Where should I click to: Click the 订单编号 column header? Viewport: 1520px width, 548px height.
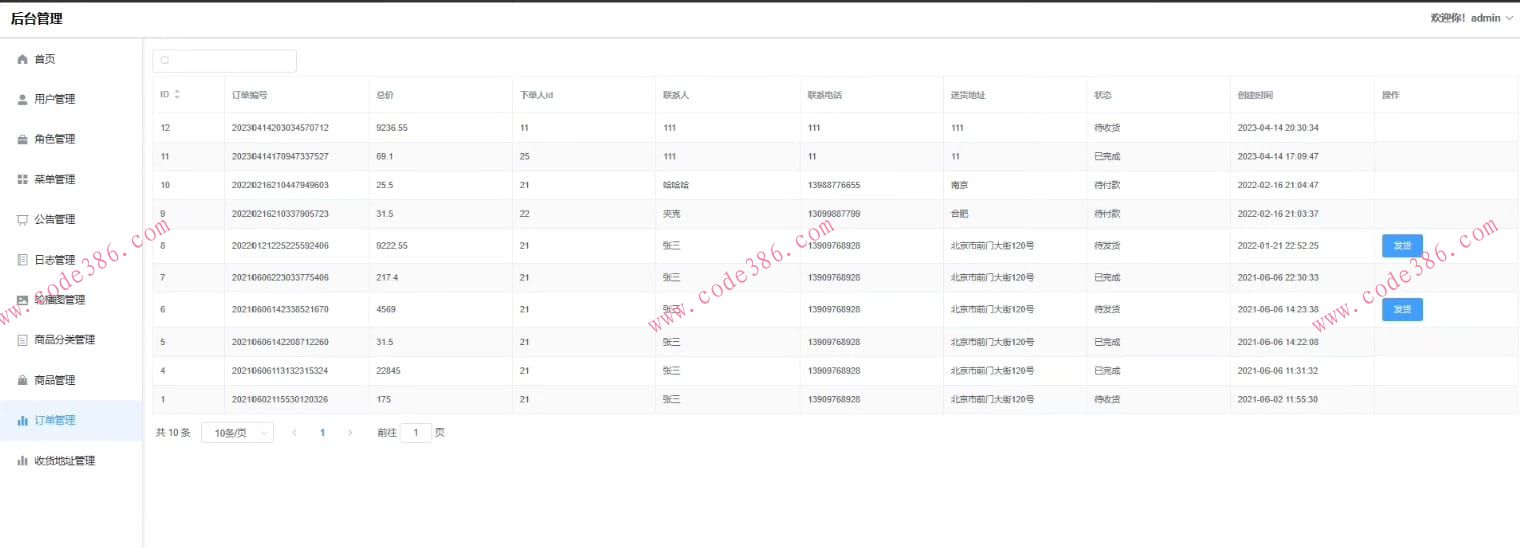pyautogui.click(x=249, y=95)
